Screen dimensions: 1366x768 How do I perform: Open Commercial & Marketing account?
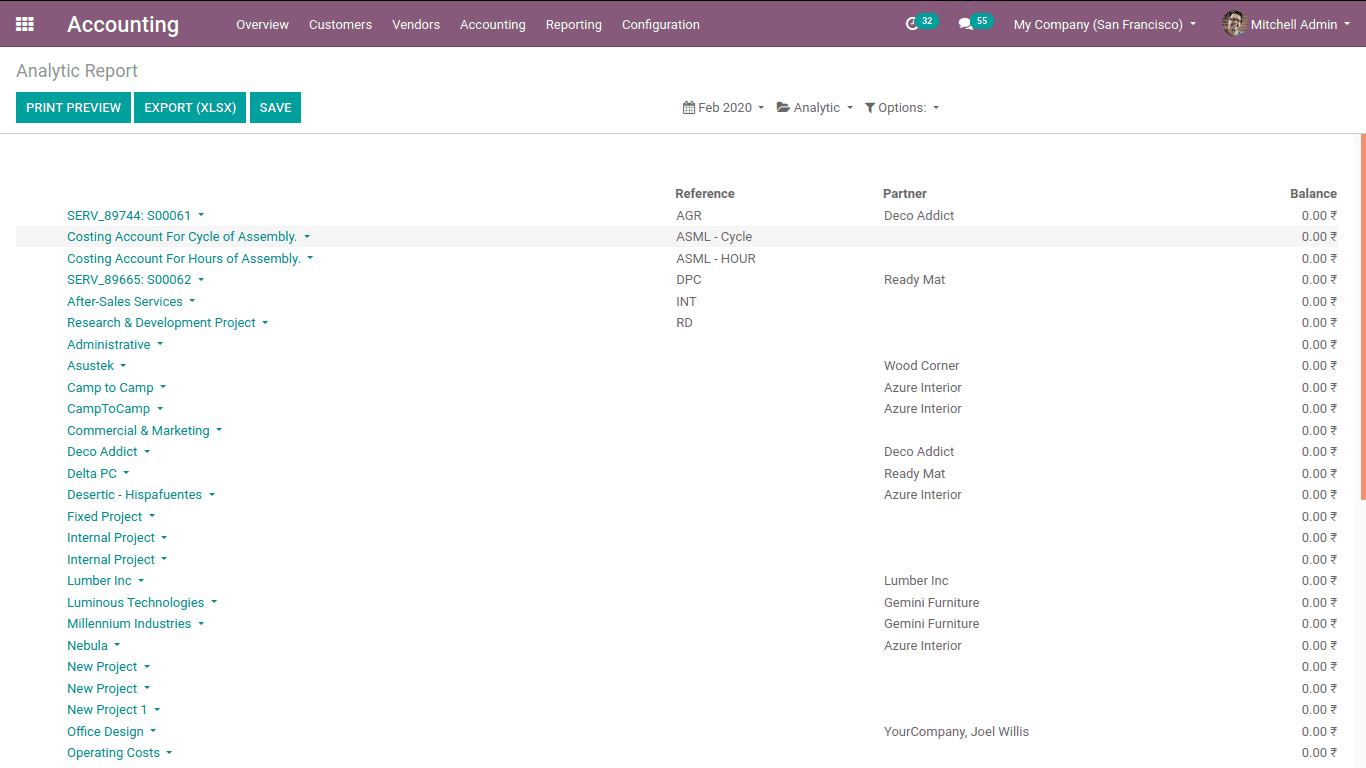[x=138, y=431]
